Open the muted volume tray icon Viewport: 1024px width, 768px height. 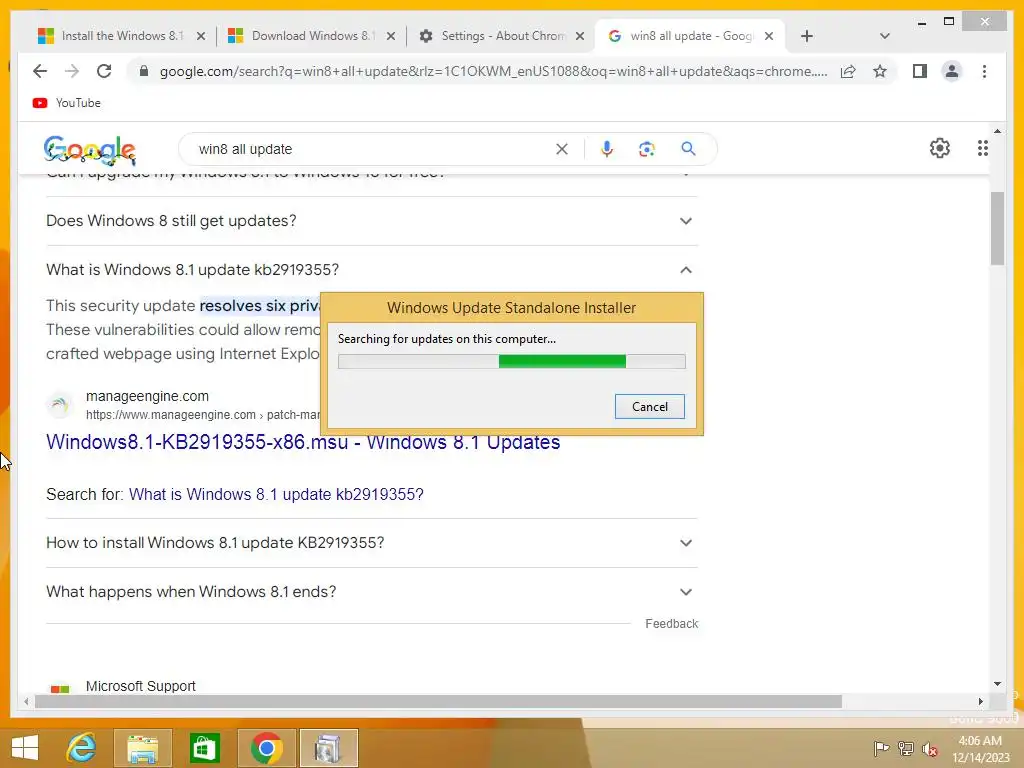coord(930,748)
